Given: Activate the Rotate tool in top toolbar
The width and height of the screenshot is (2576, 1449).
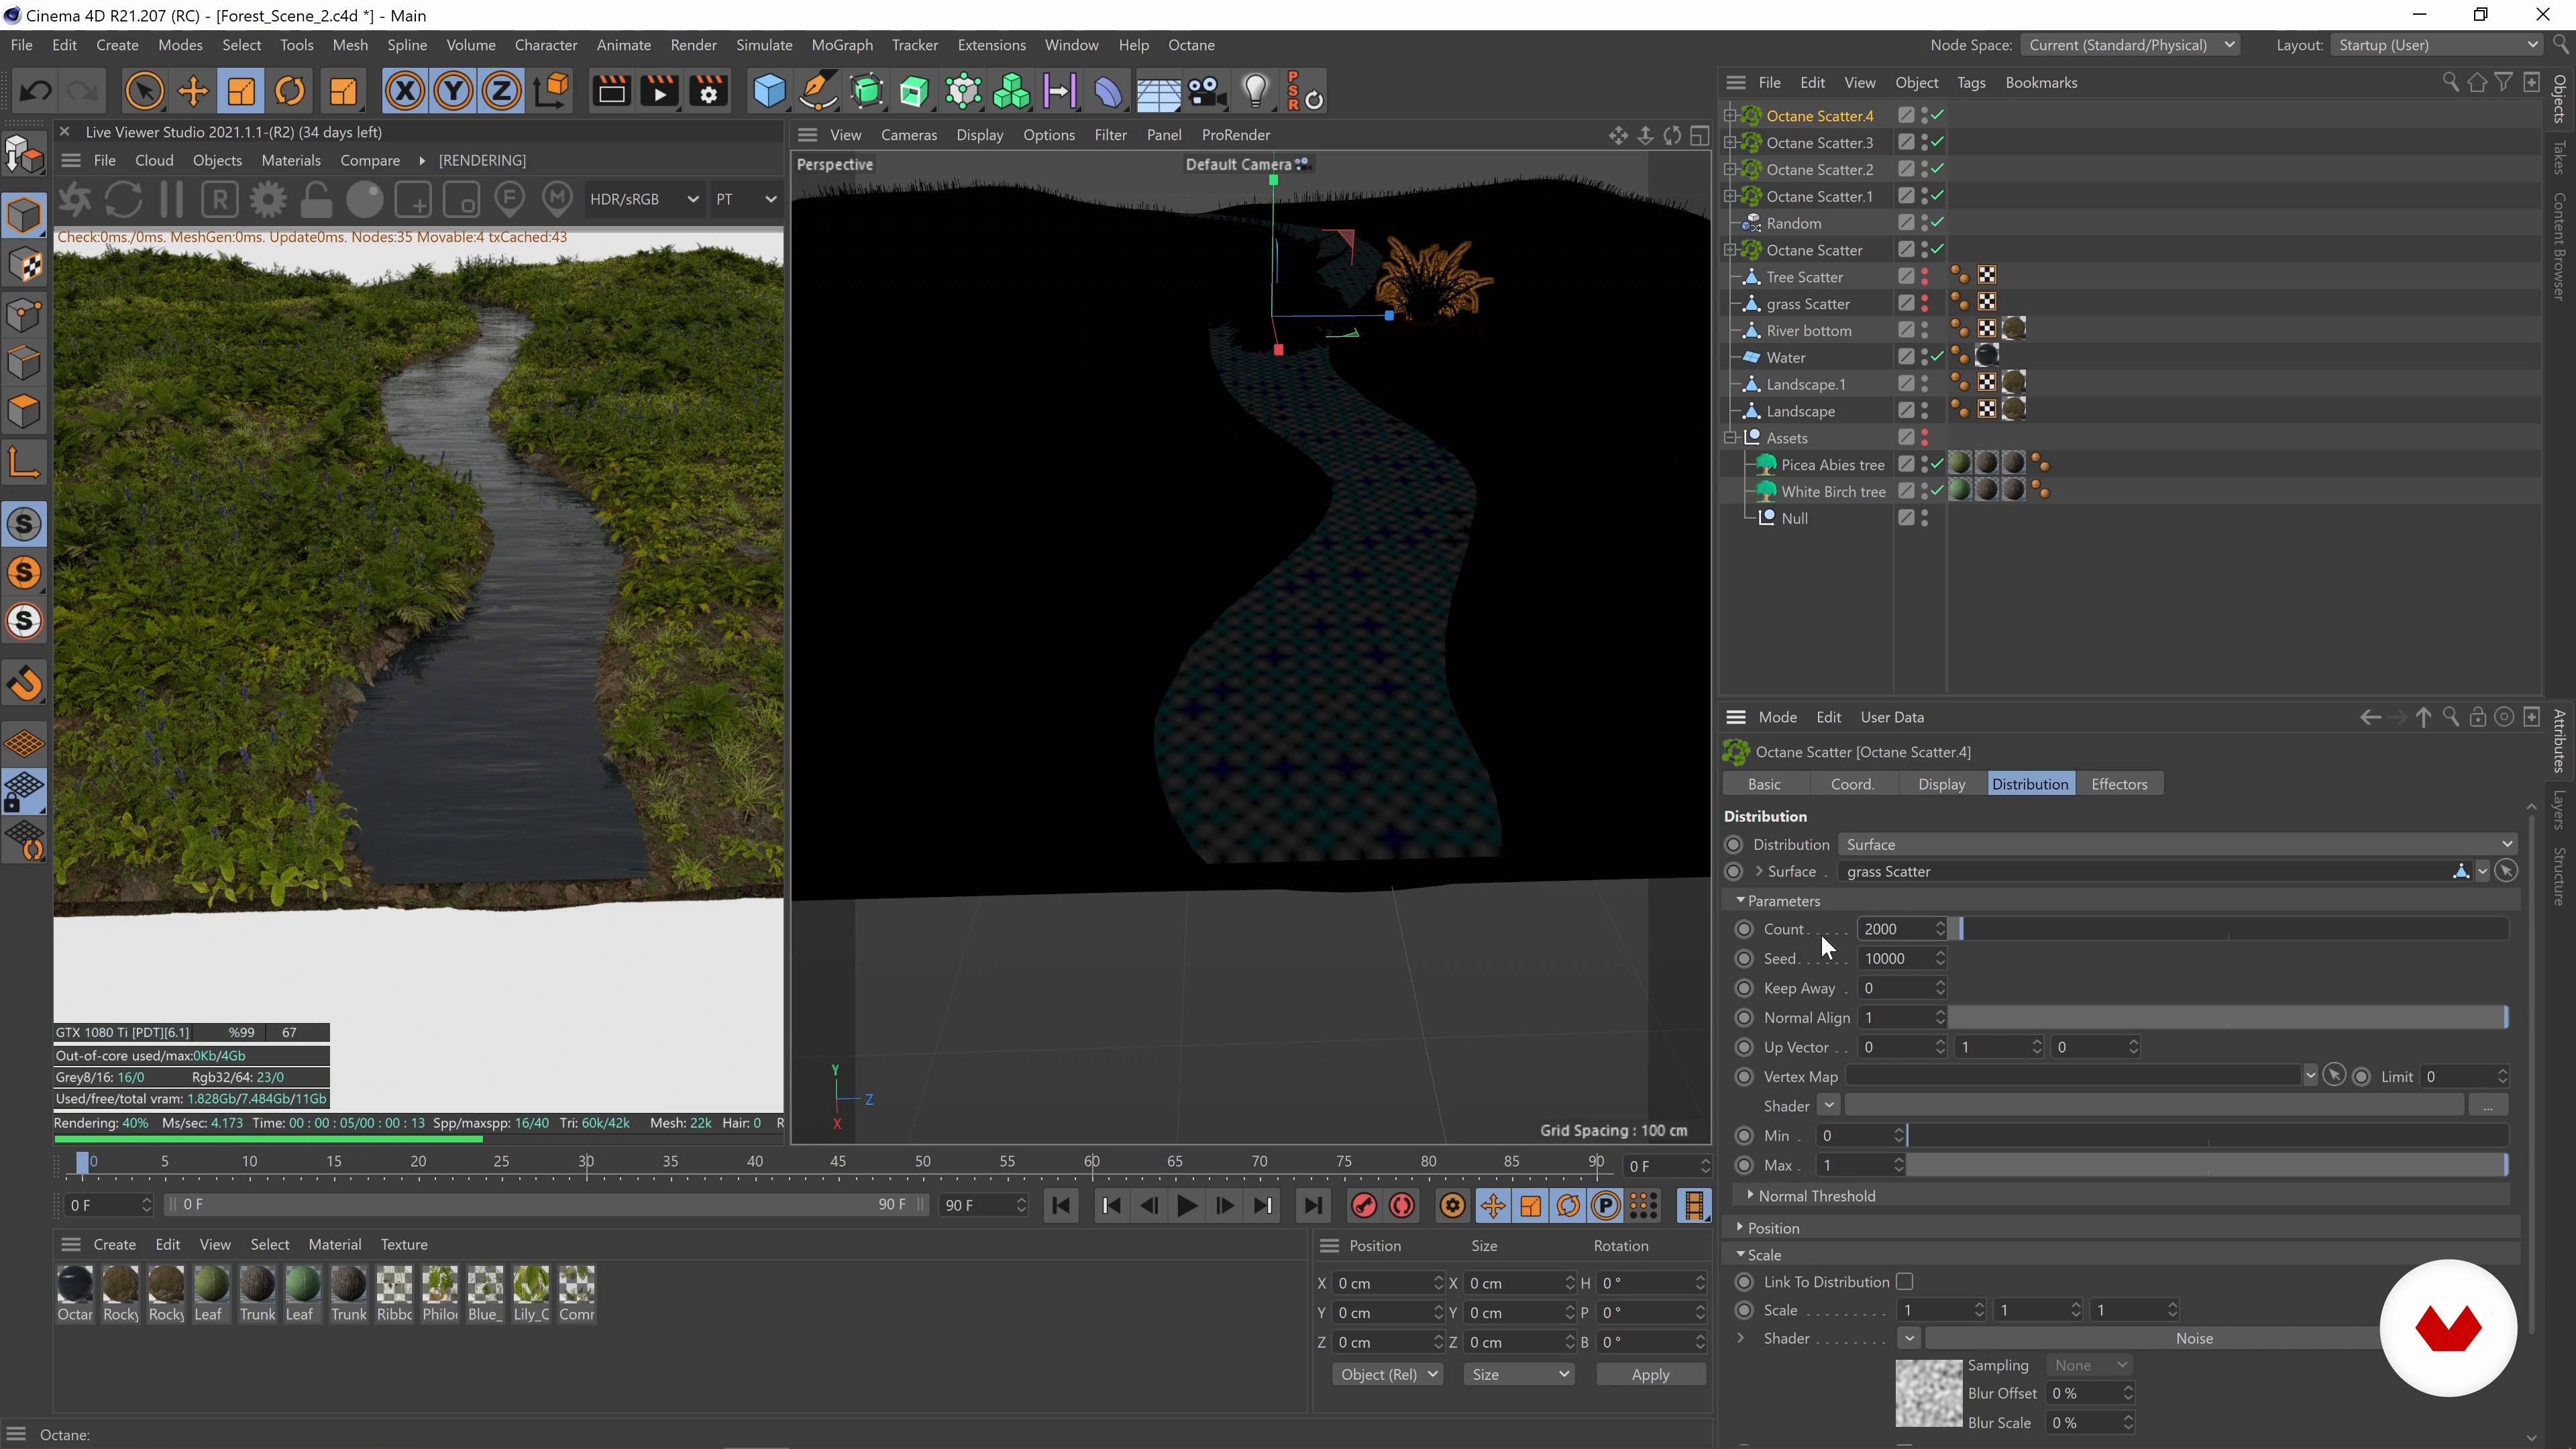Looking at the screenshot, I should click(x=290, y=92).
